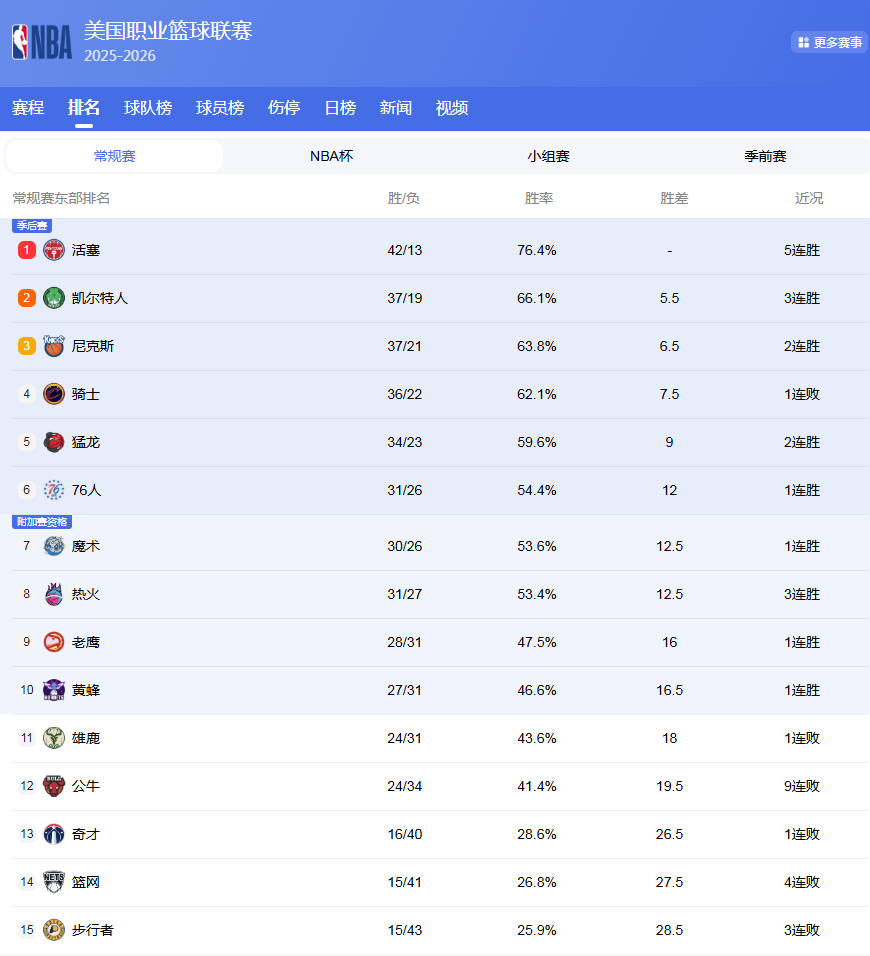Click the grid icon beside 更多赛事
Viewport: 870px width, 956px height.
click(x=803, y=43)
